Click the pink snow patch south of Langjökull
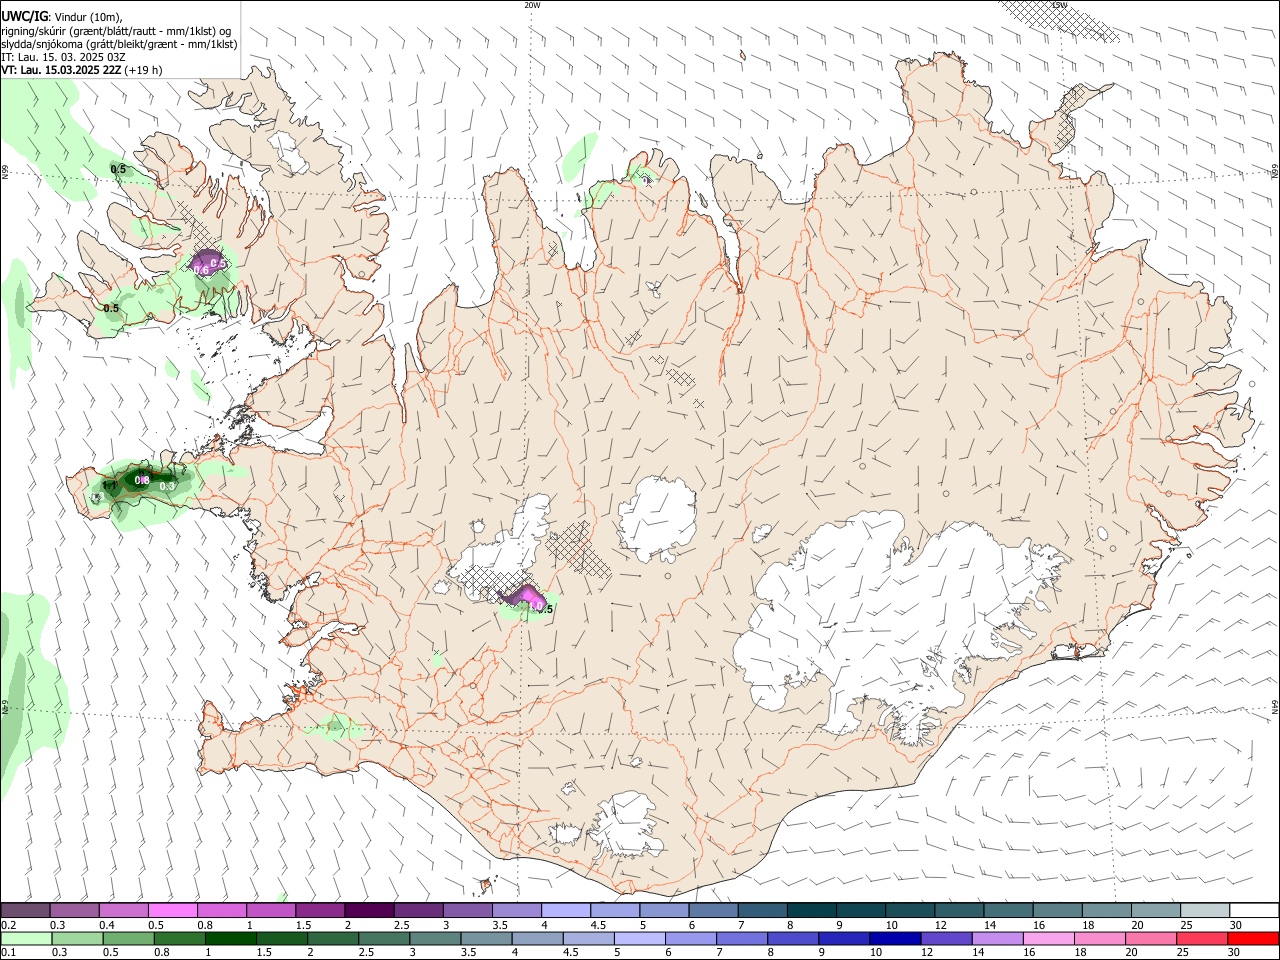Screen dimensions: 1280x960 tap(524, 596)
